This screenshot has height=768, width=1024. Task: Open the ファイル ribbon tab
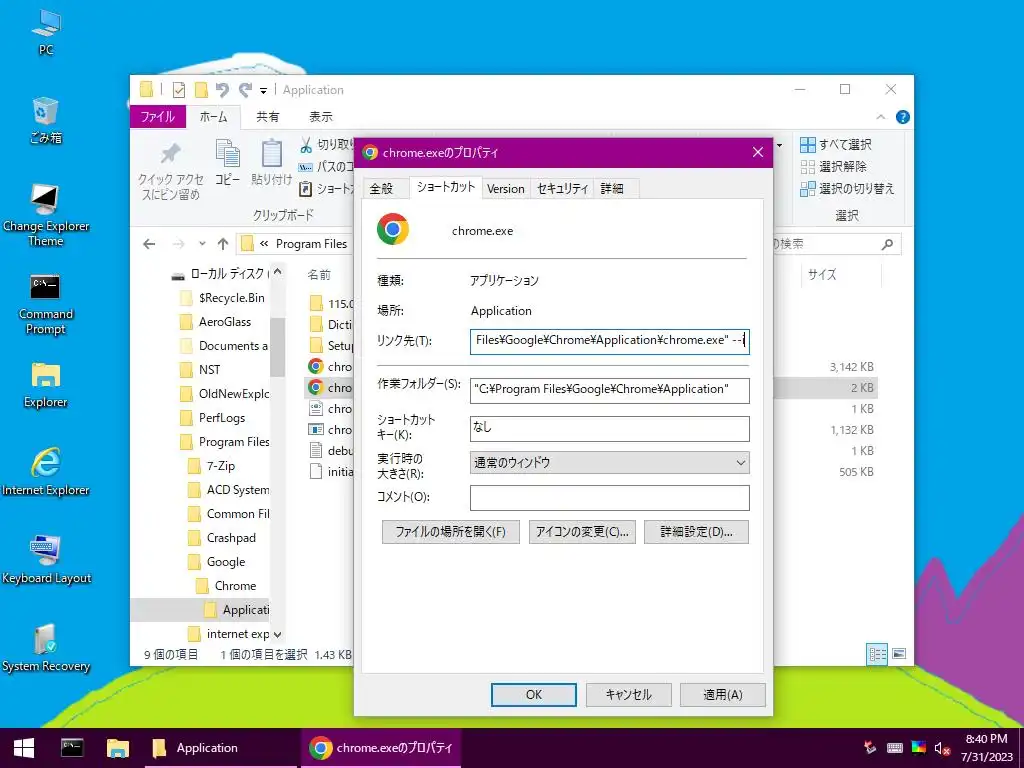click(158, 117)
